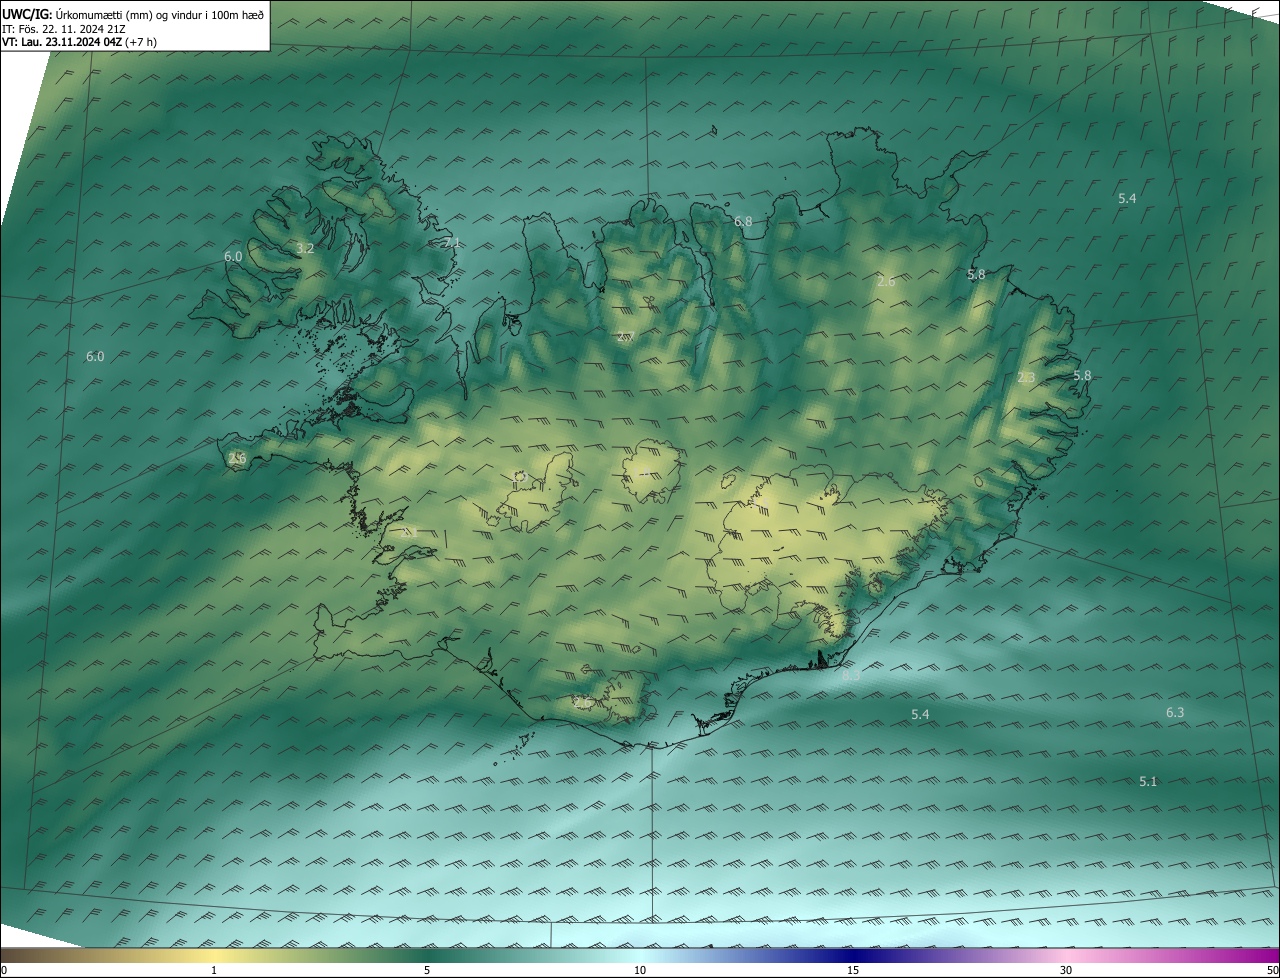Pick the pale yellow band of the color scale

point(214,955)
